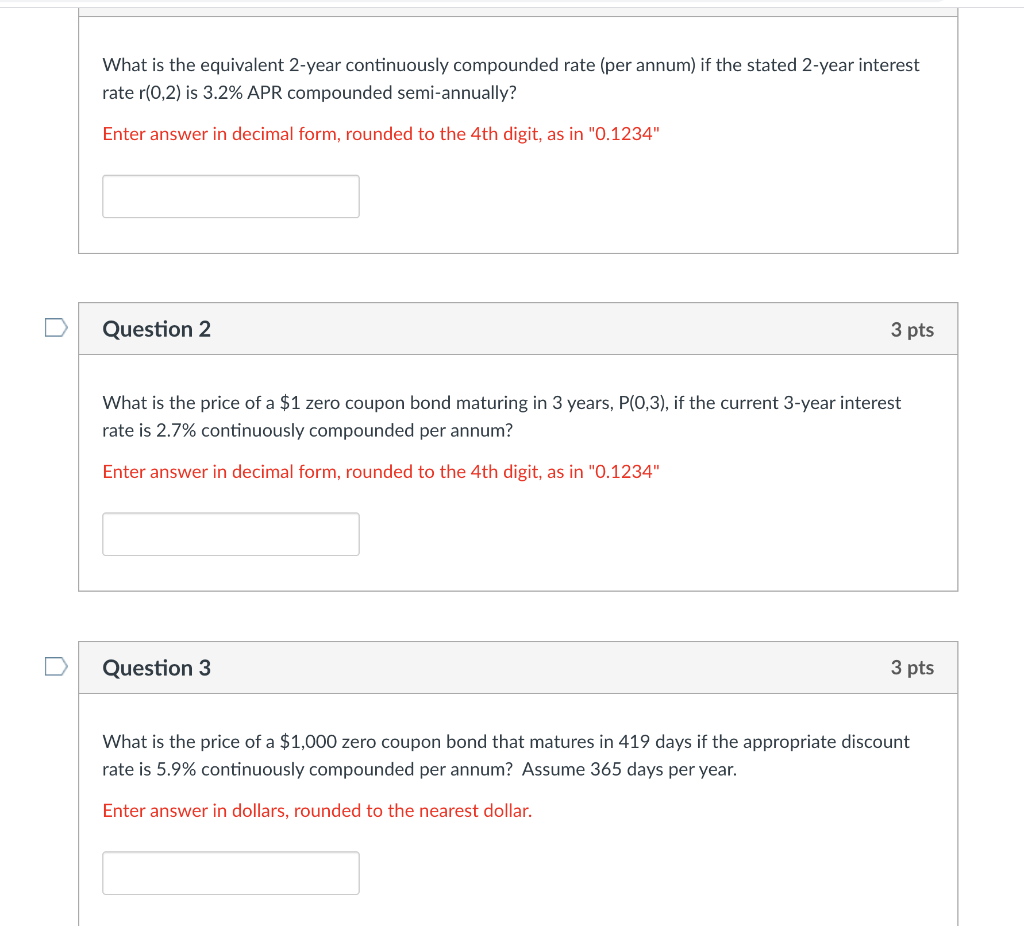Click the 3 pts label on Question 2
Image resolution: width=1024 pixels, height=926 pixels.
912,329
